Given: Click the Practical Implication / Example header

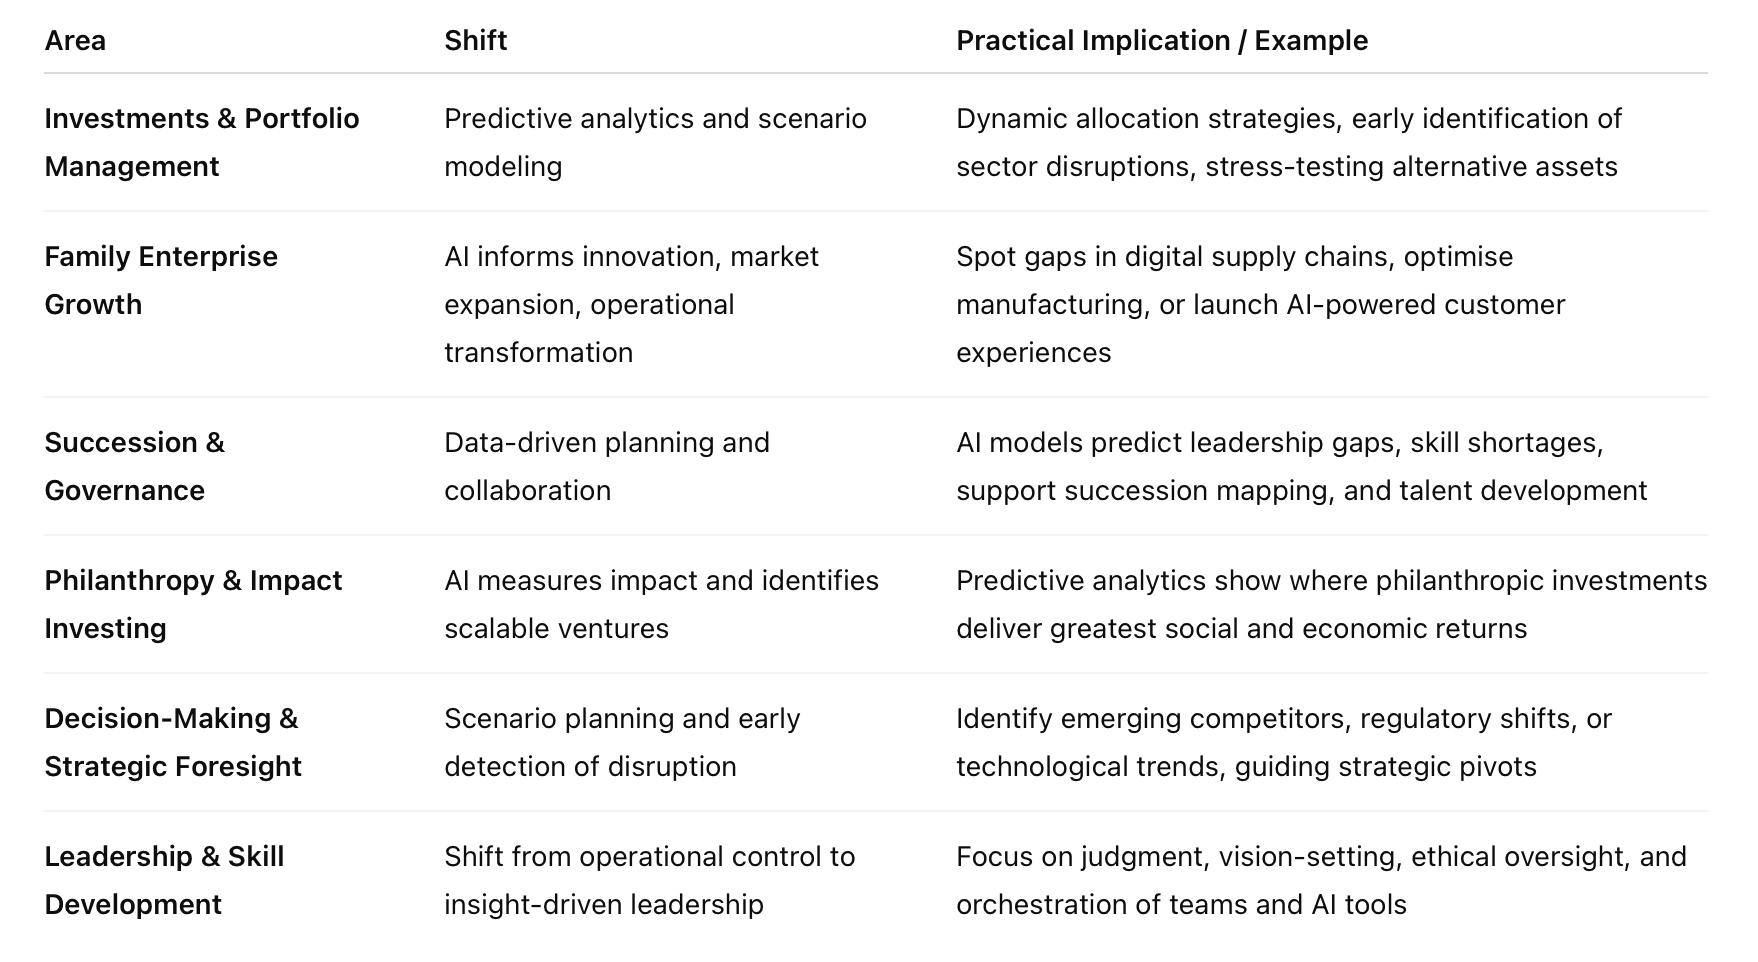Looking at the screenshot, I should point(1161,41).
